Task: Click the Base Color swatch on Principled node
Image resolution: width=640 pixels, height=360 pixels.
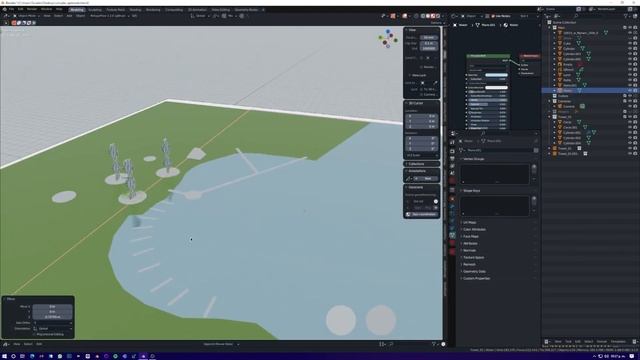Action: pyautogui.click(x=496, y=75)
